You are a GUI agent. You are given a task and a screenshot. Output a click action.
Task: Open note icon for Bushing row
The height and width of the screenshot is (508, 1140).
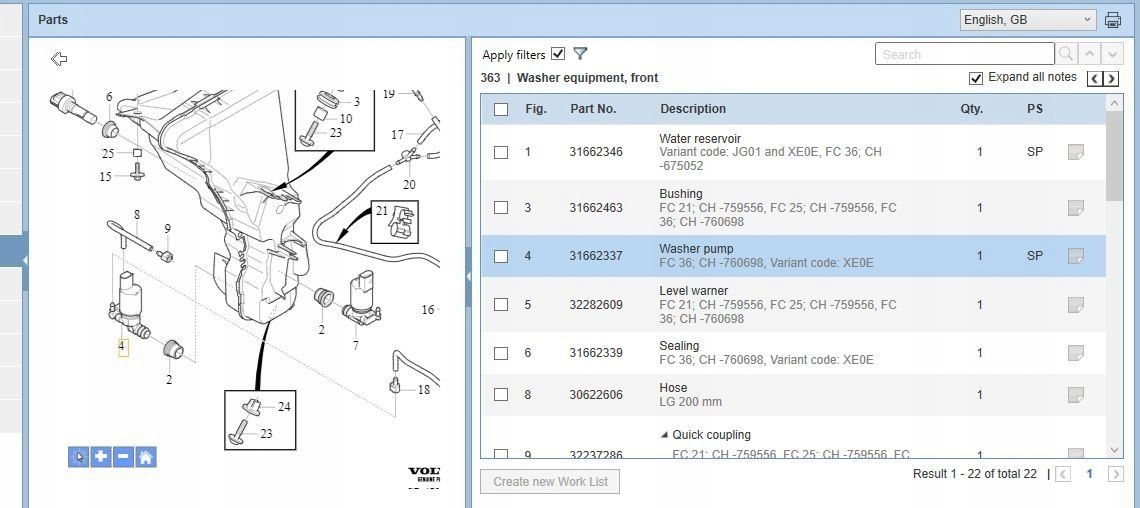click(x=1075, y=208)
